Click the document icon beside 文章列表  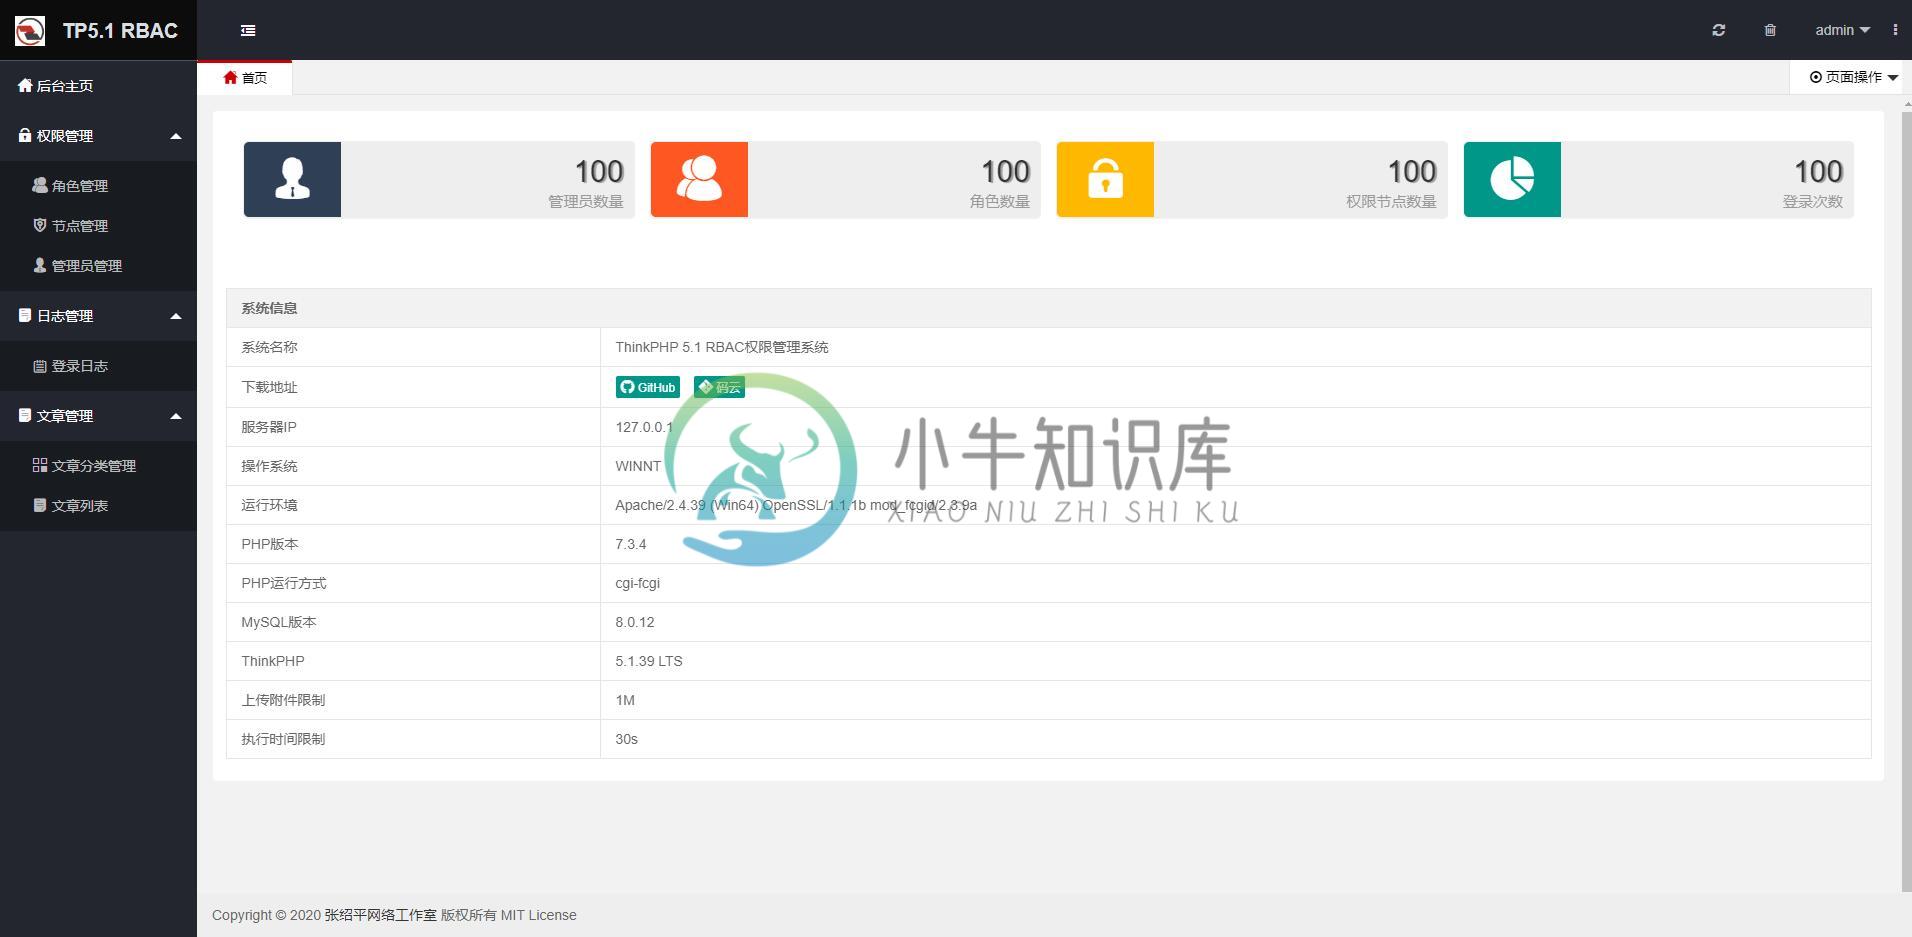coord(40,505)
